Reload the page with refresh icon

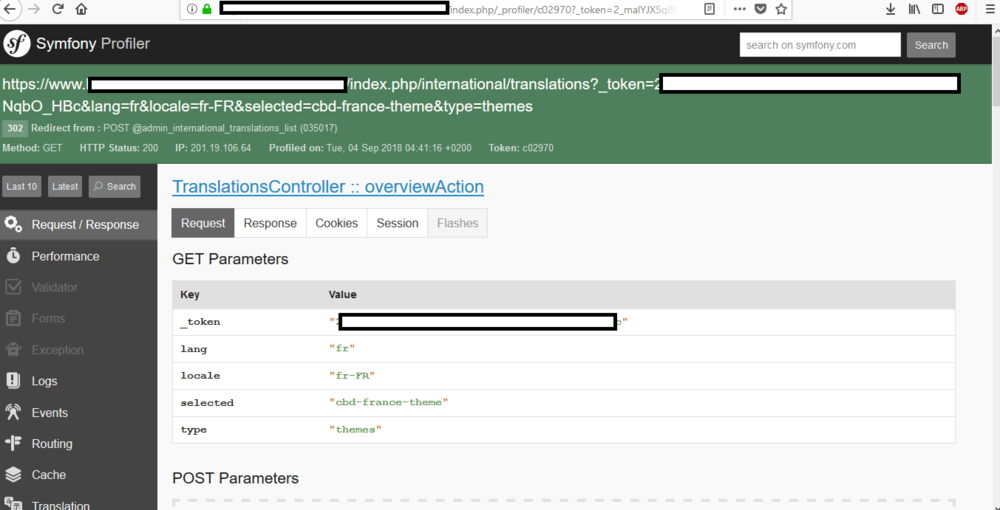57,9
